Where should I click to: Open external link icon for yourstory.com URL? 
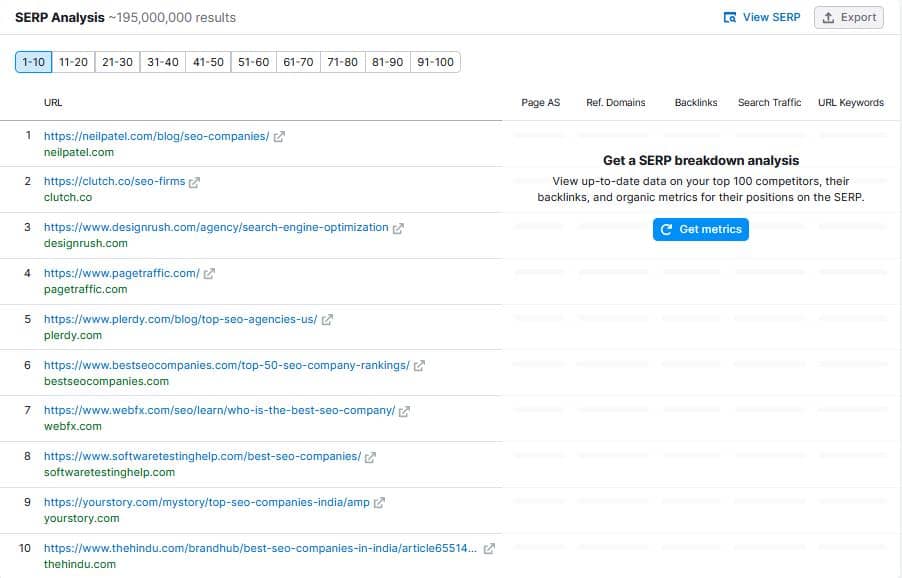[x=379, y=503]
